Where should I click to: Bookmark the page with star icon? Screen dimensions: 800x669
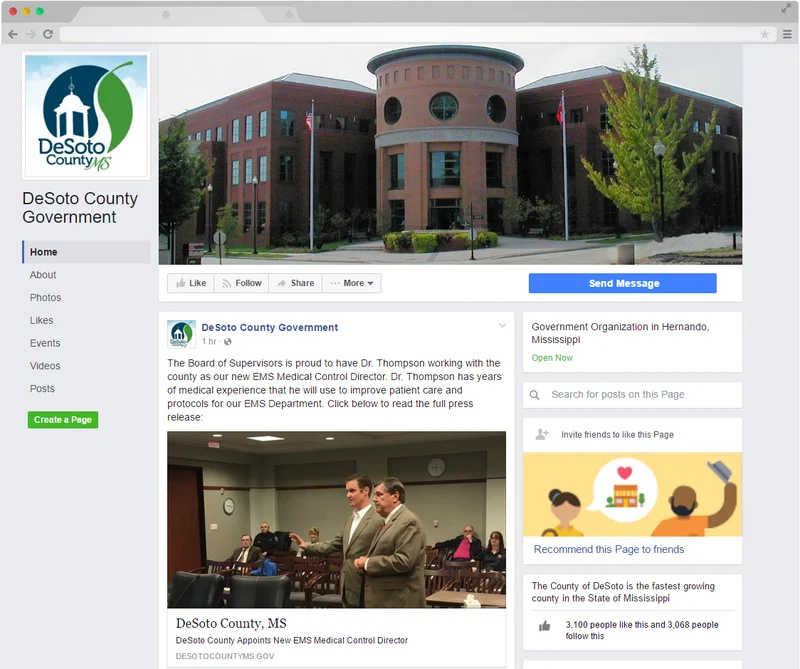pyautogui.click(x=764, y=34)
